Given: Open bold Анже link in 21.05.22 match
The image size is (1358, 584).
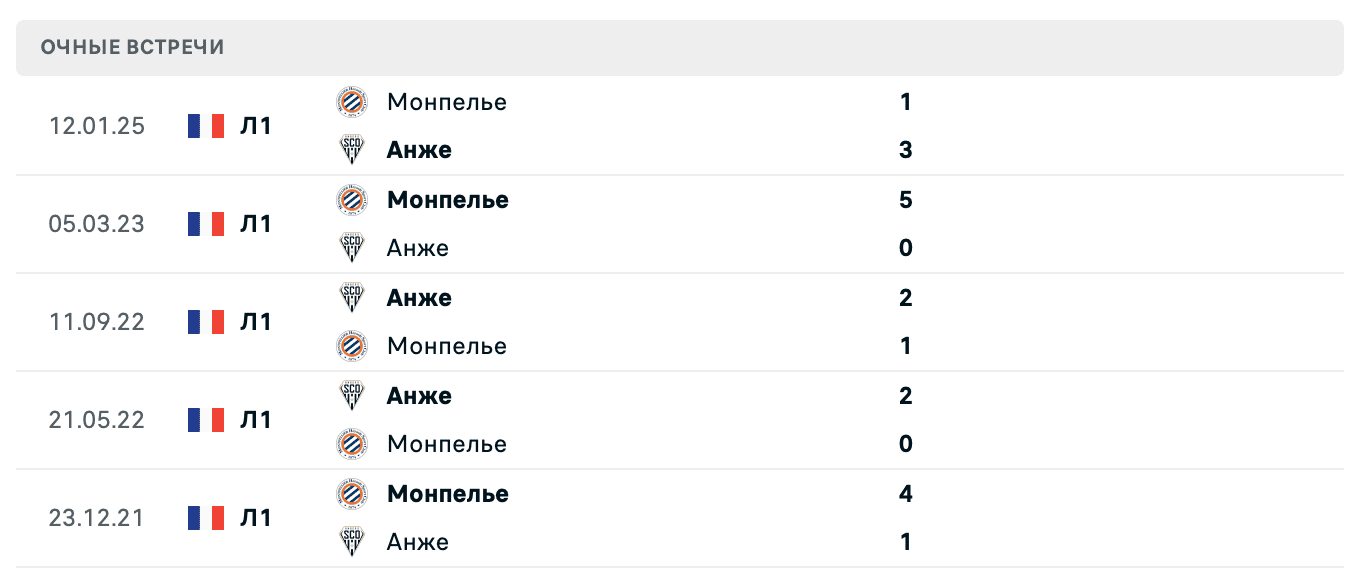Looking at the screenshot, I should click(x=419, y=396).
